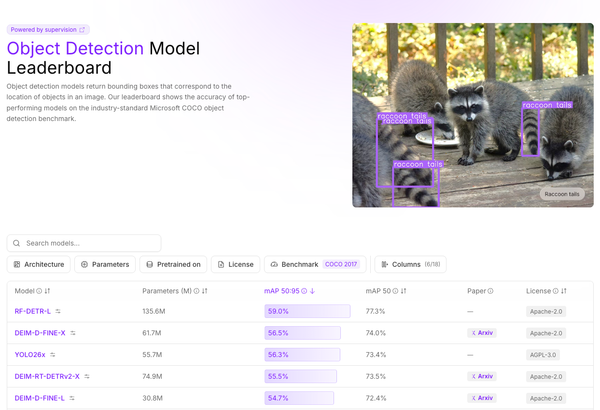The width and height of the screenshot is (600, 410).
Task: Open the Architecture filter dropdown
Action: (x=39, y=264)
